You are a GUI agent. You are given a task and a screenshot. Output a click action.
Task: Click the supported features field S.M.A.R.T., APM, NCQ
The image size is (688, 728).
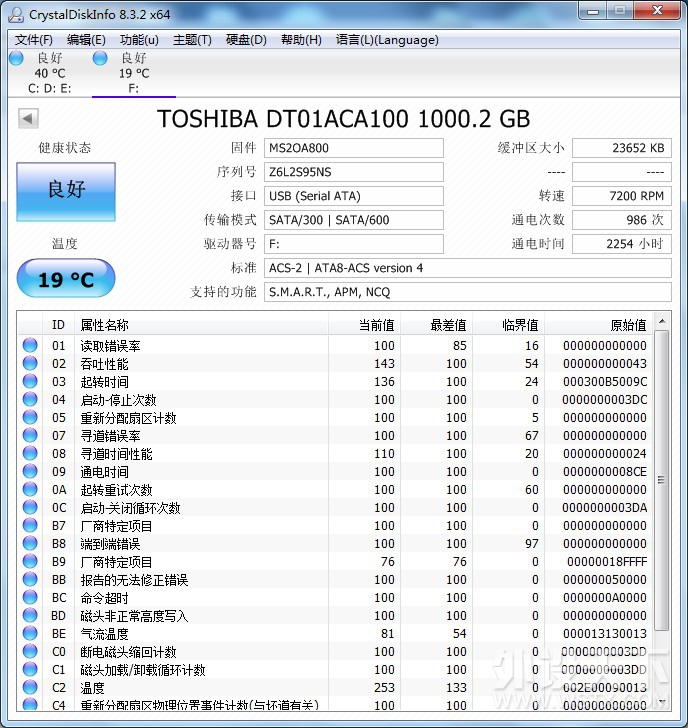pyautogui.click(x=468, y=292)
